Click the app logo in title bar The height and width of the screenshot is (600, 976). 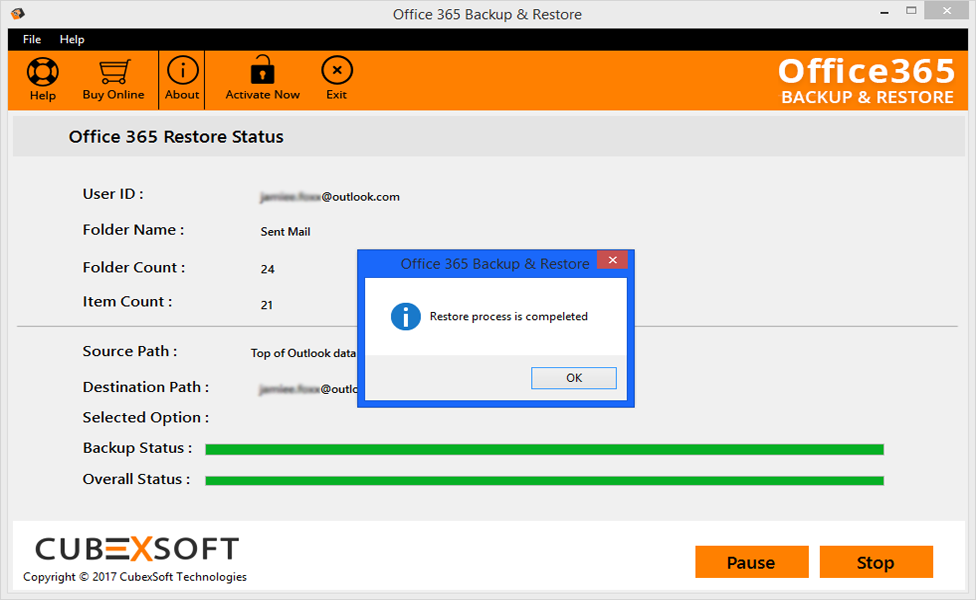17,13
